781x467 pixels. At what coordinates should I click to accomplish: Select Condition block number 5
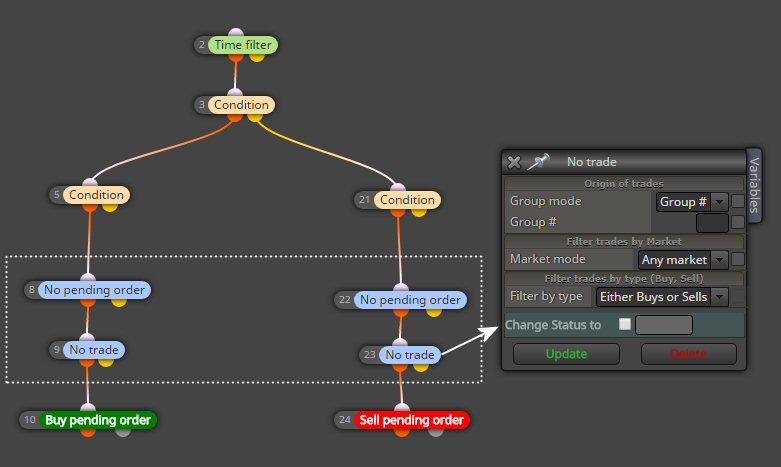[x=96, y=195]
